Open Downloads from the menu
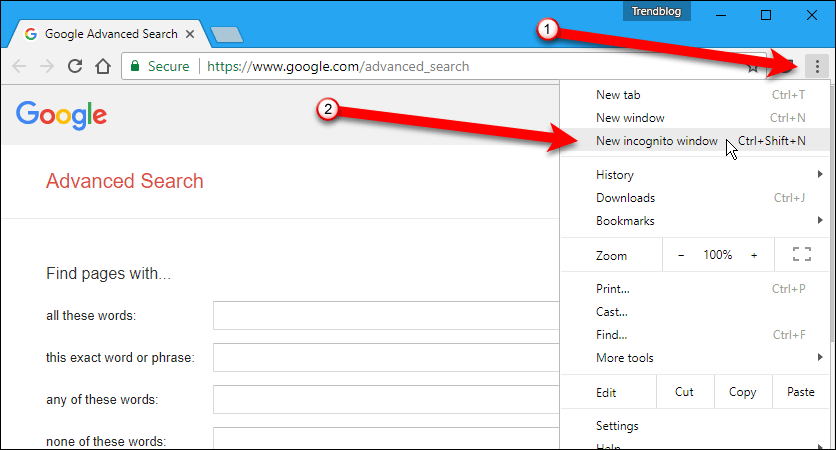This screenshot has width=836, height=450. pyautogui.click(x=695, y=198)
